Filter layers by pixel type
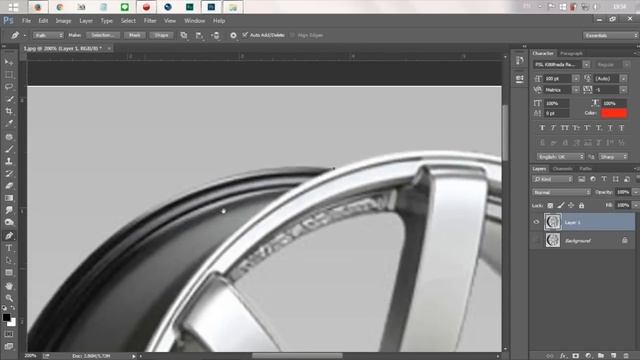 point(582,179)
